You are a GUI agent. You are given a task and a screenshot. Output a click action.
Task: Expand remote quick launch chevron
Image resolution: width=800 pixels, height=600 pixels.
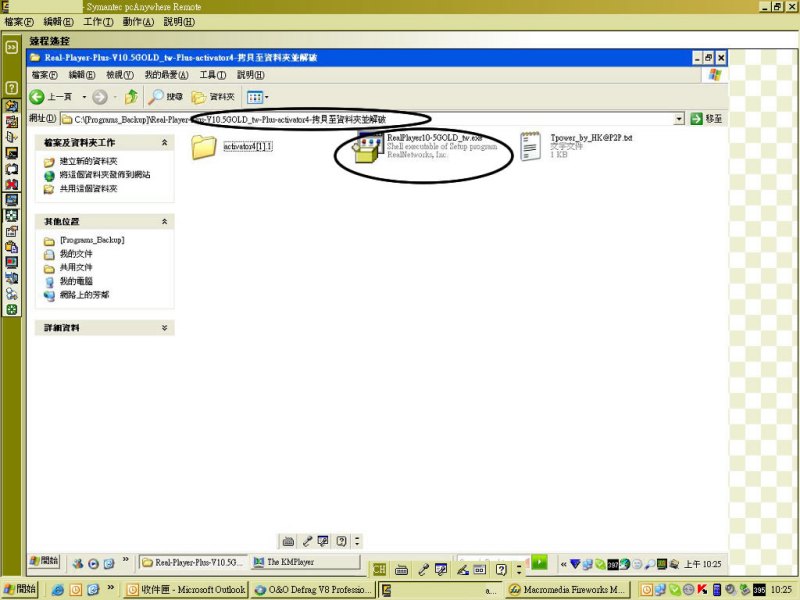126,560
